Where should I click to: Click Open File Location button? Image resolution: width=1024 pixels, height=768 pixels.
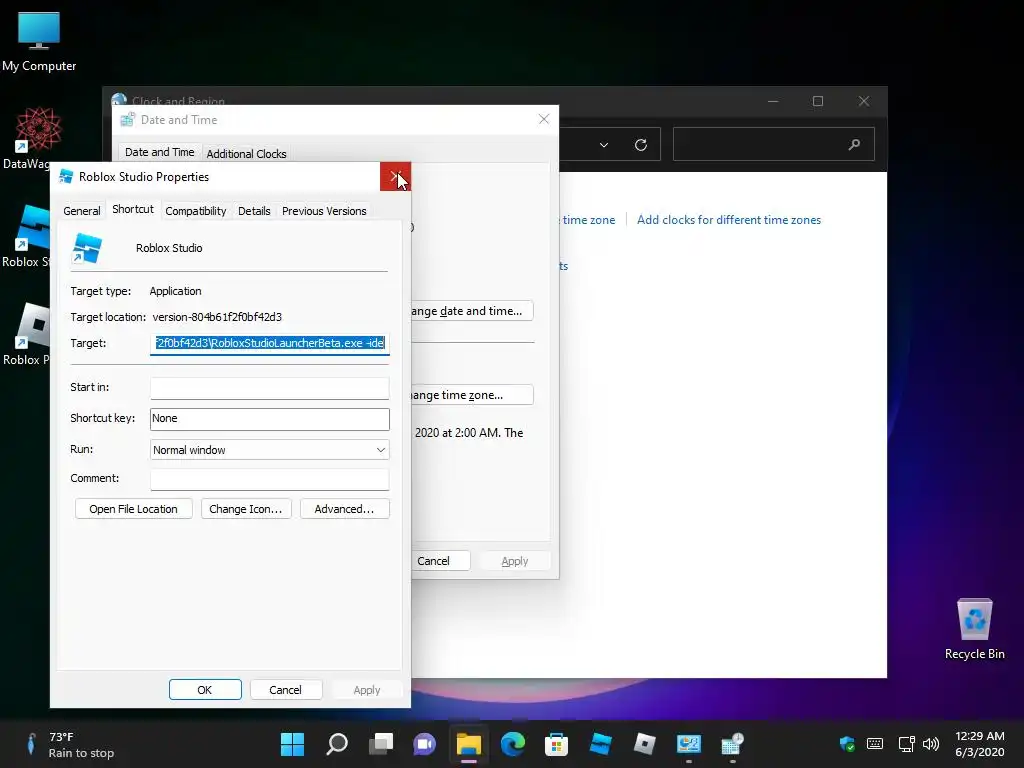[x=133, y=509]
